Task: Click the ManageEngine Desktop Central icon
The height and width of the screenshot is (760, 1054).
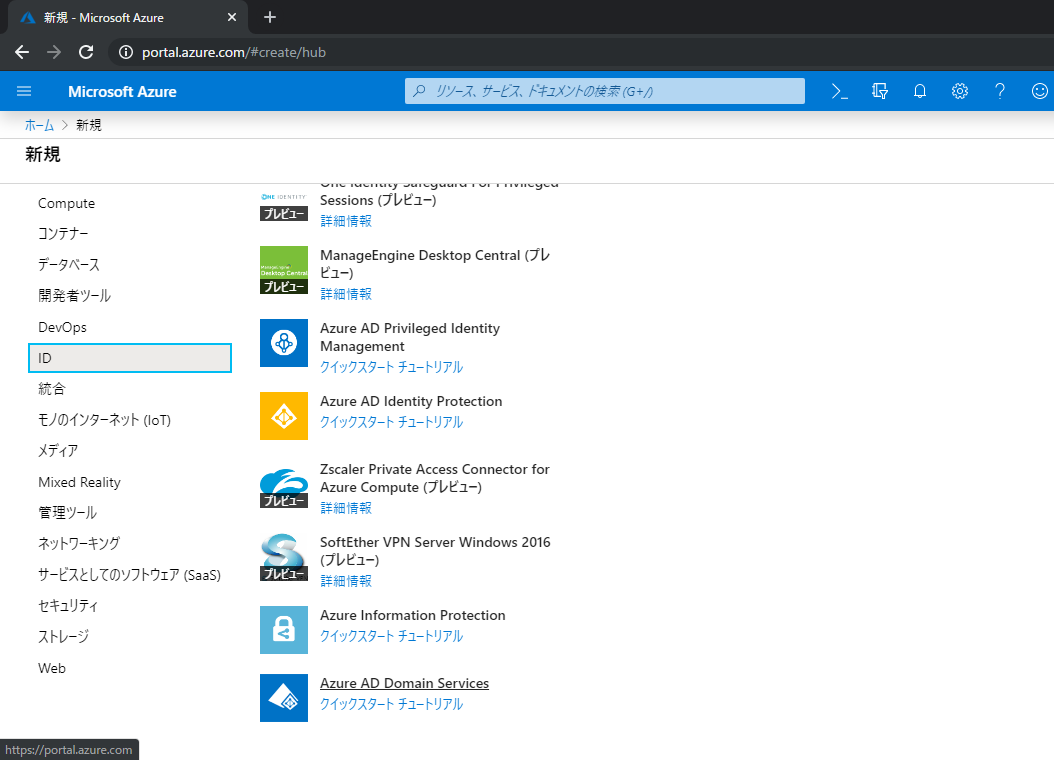Action: (x=284, y=270)
